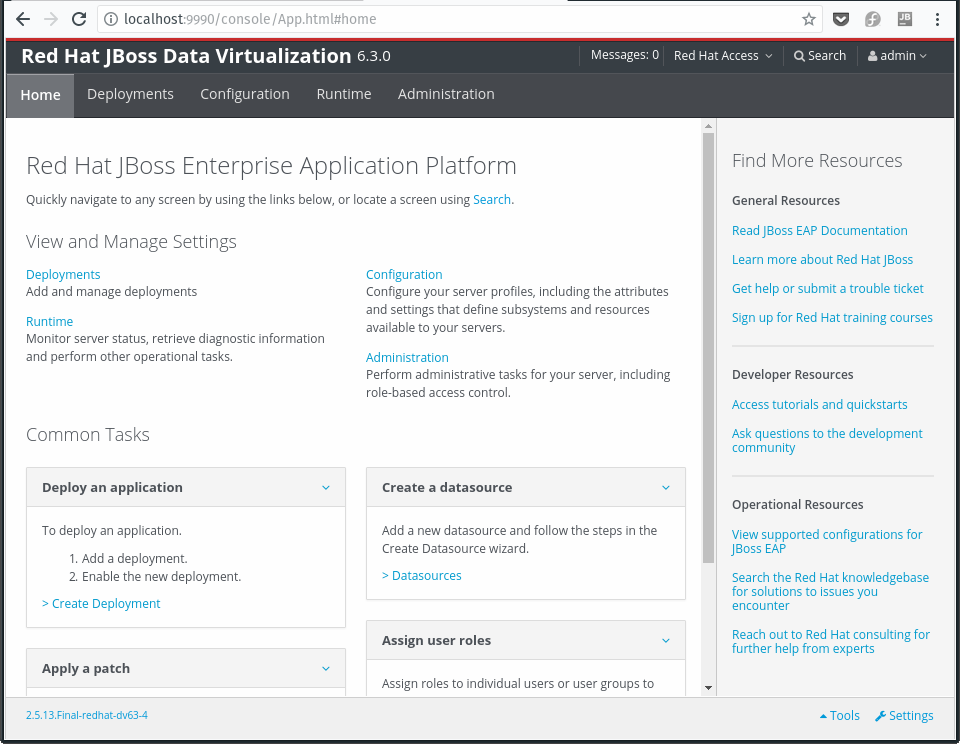This screenshot has height=744, width=960.
Task: Click the Common Tasks heading
Action: [x=88, y=435]
